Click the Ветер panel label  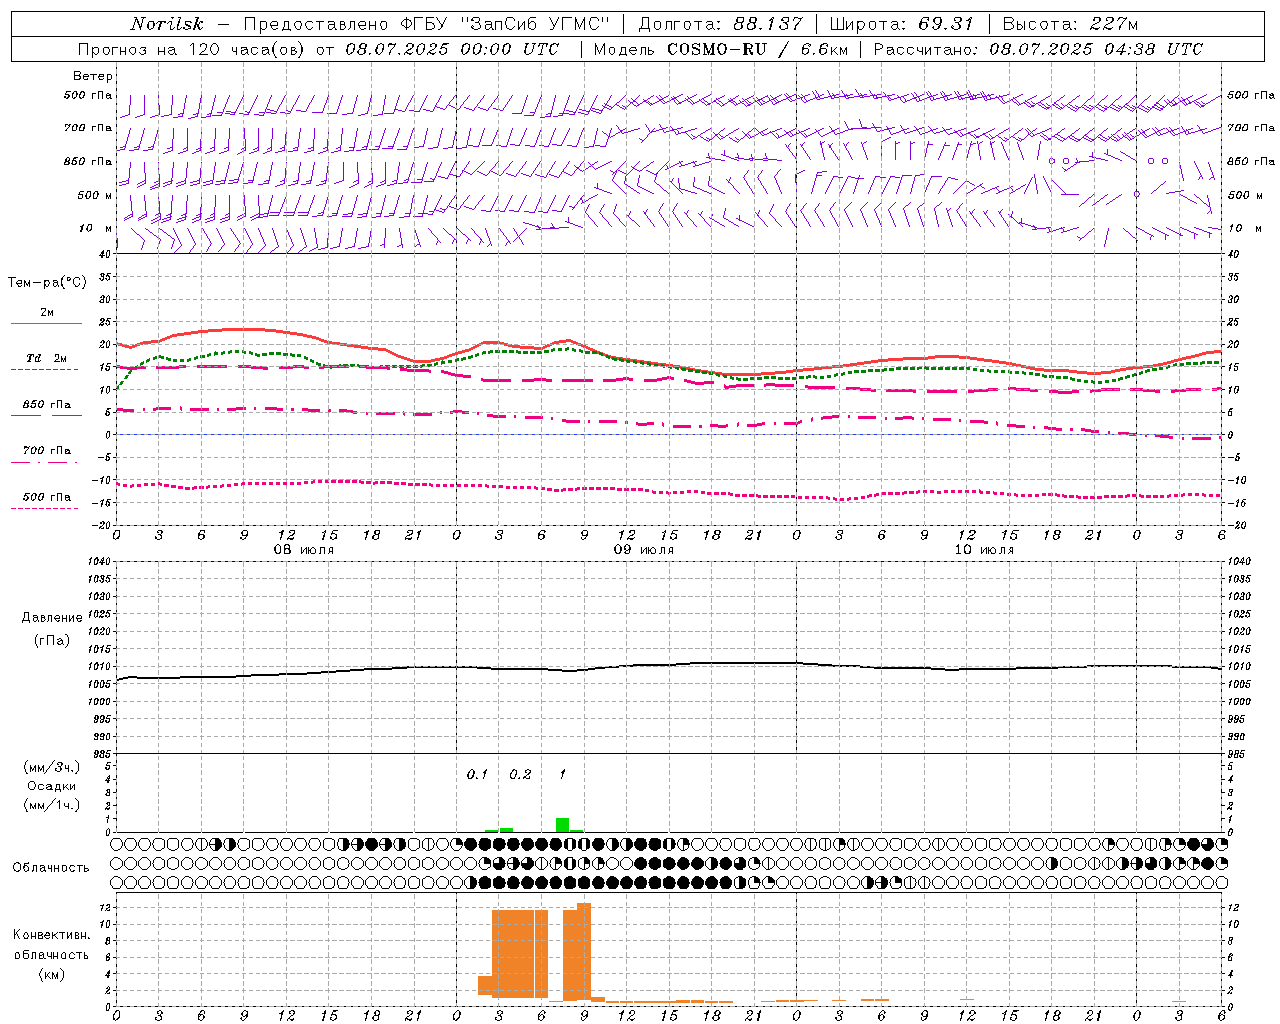click(x=93, y=76)
